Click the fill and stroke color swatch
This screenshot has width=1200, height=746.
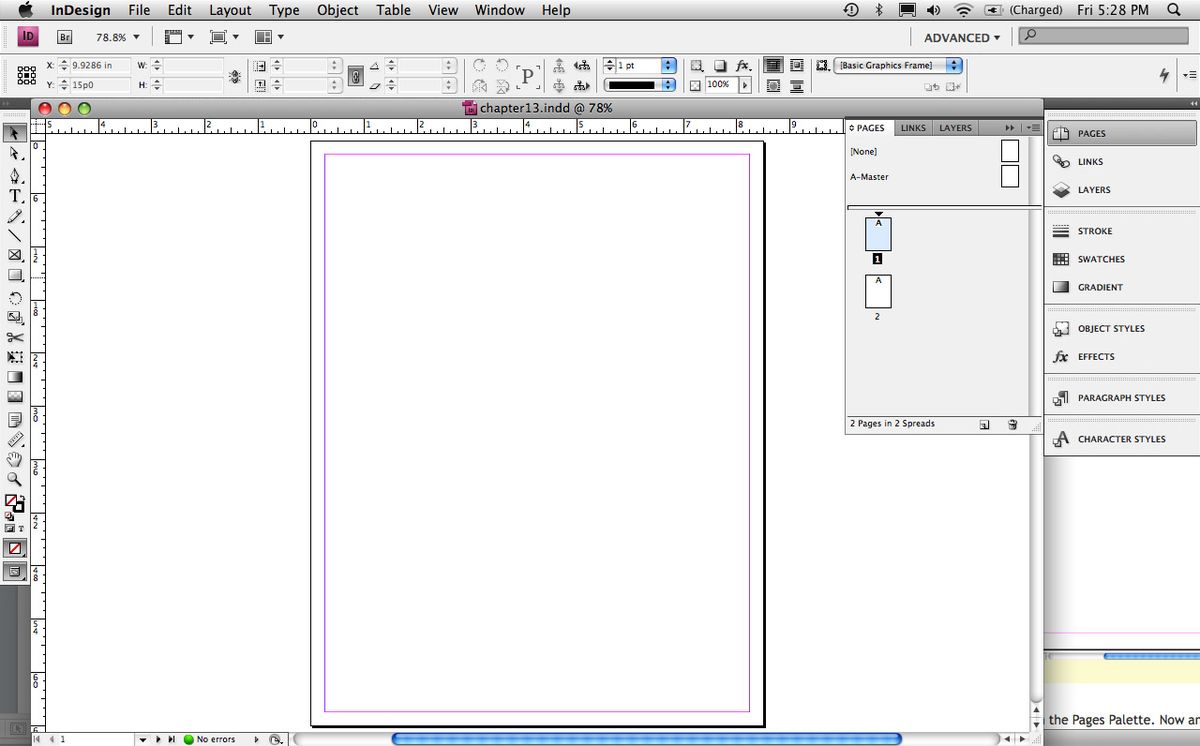[x=13, y=502]
